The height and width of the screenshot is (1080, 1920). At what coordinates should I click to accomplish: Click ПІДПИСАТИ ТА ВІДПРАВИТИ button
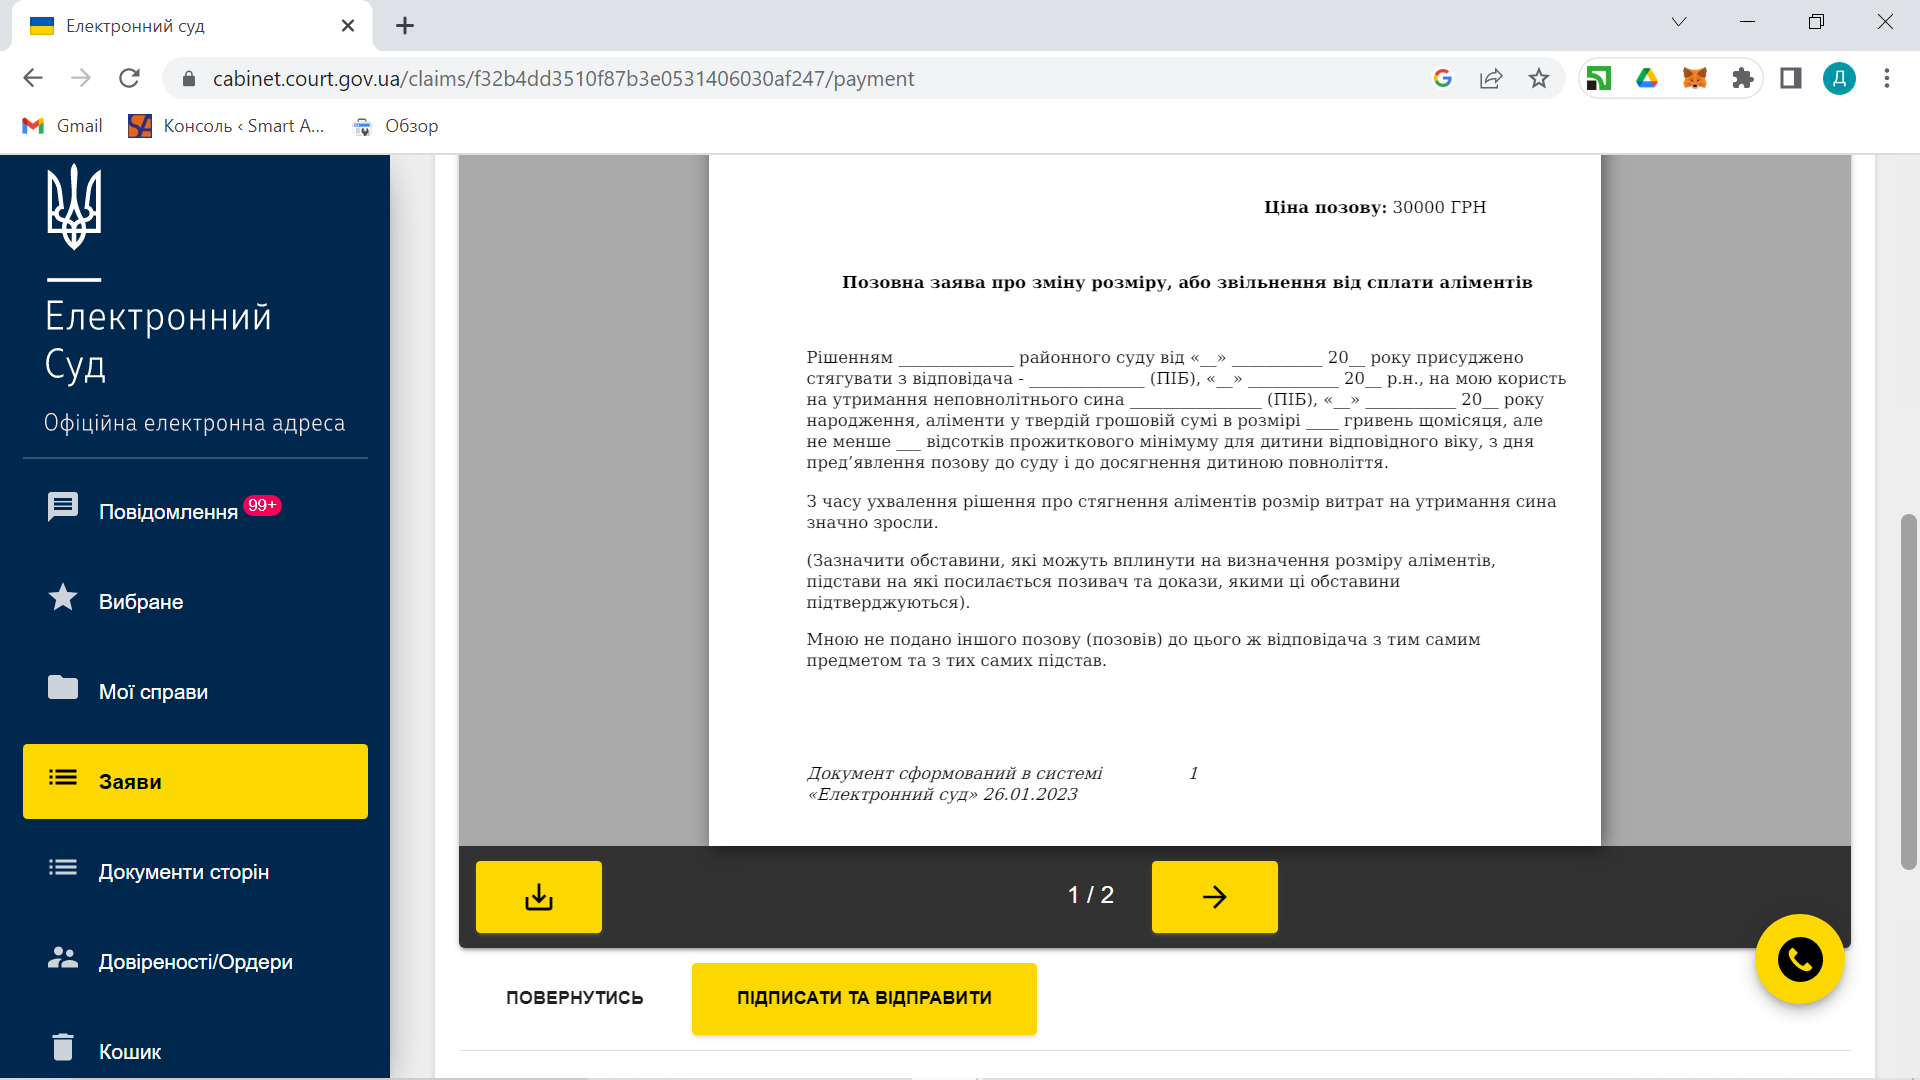tap(864, 998)
